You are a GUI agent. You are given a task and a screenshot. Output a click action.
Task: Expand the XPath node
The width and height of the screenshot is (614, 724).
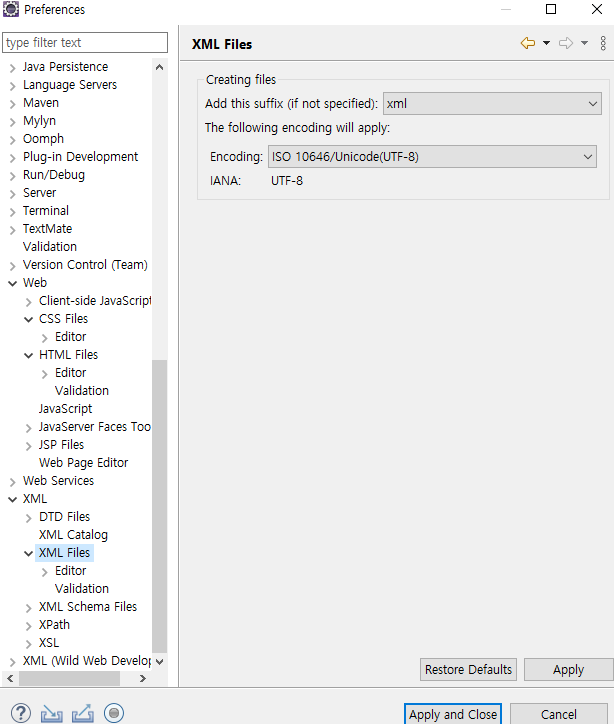29,626
